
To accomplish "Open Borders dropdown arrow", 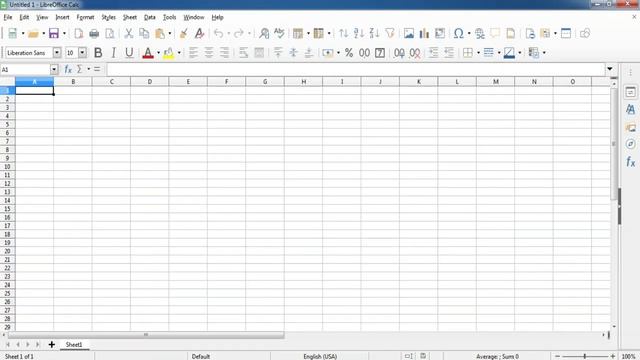I will point(478,53).
